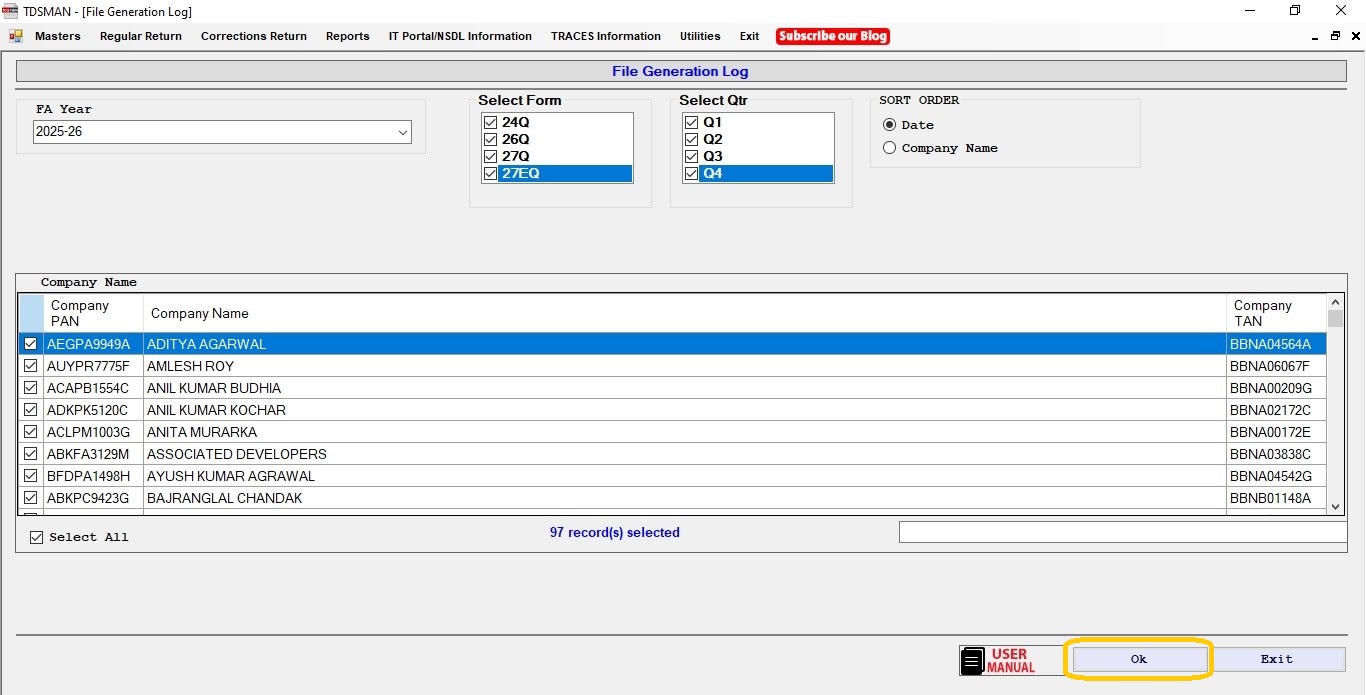Toggle the Q2 quarter checkbox

(x=691, y=139)
